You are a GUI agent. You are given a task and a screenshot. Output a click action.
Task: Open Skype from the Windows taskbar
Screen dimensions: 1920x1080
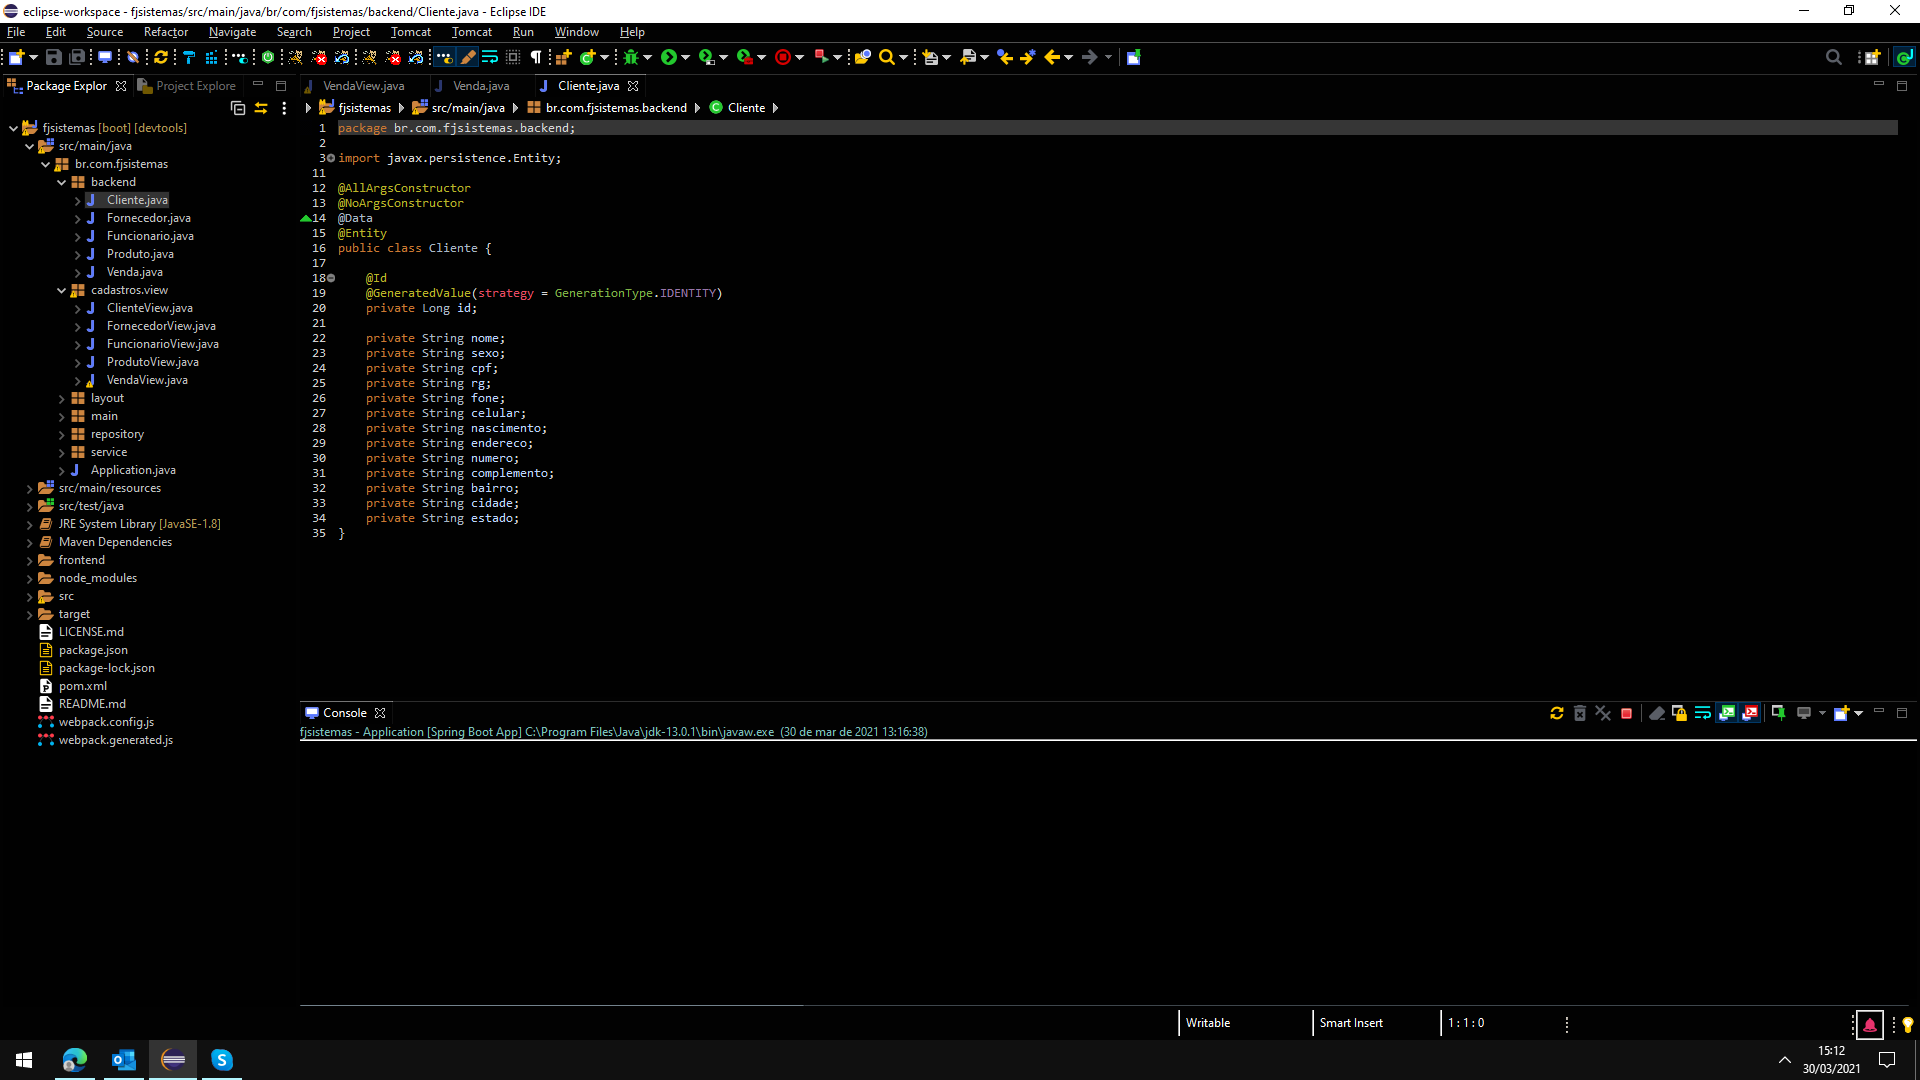click(x=222, y=1059)
